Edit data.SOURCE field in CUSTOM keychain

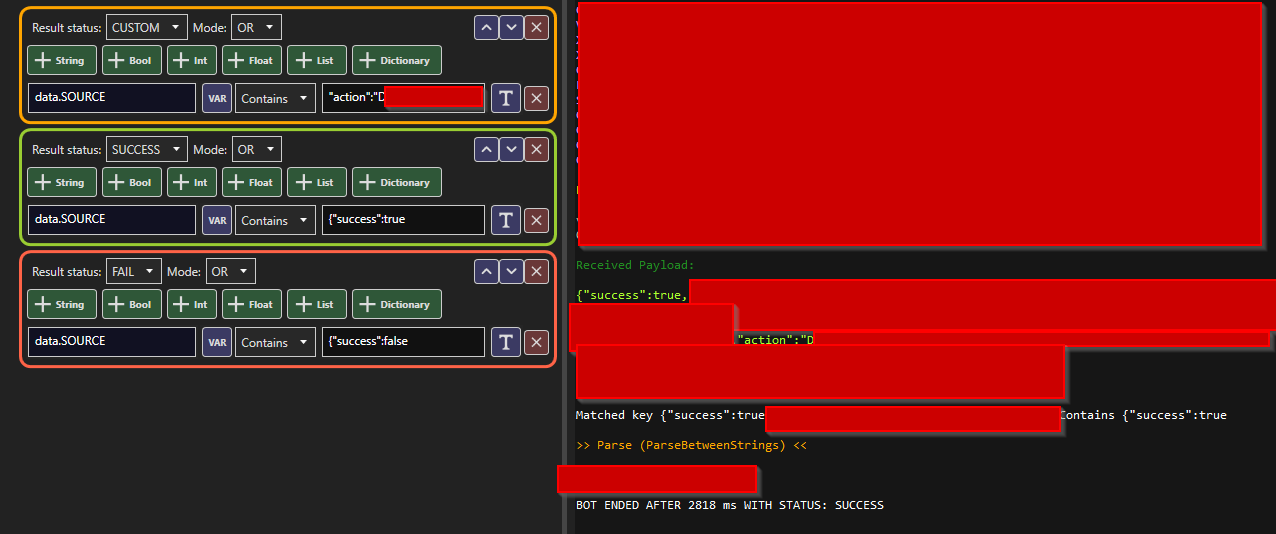(112, 98)
